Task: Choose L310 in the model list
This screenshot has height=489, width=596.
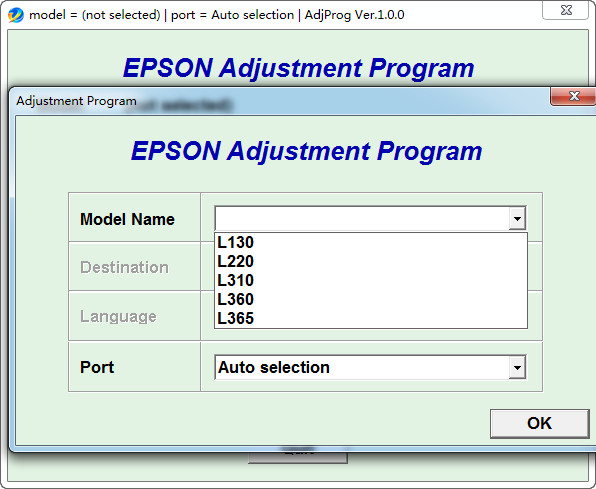Action: (x=371, y=280)
